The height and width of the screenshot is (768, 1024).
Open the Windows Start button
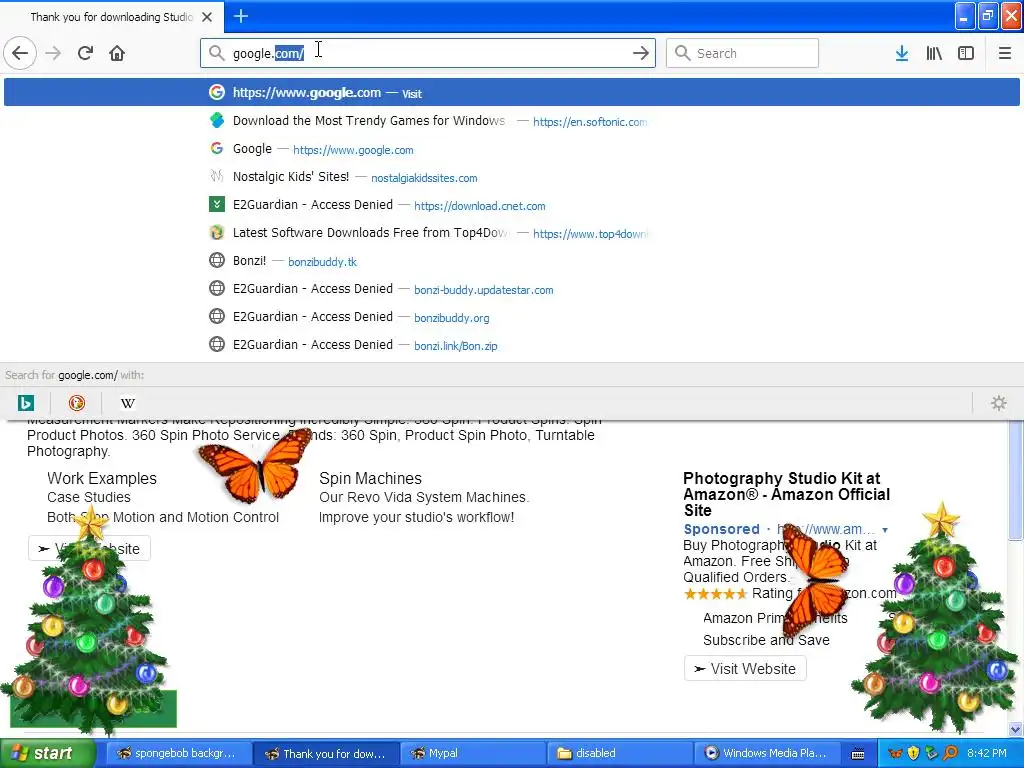(47, 754)
